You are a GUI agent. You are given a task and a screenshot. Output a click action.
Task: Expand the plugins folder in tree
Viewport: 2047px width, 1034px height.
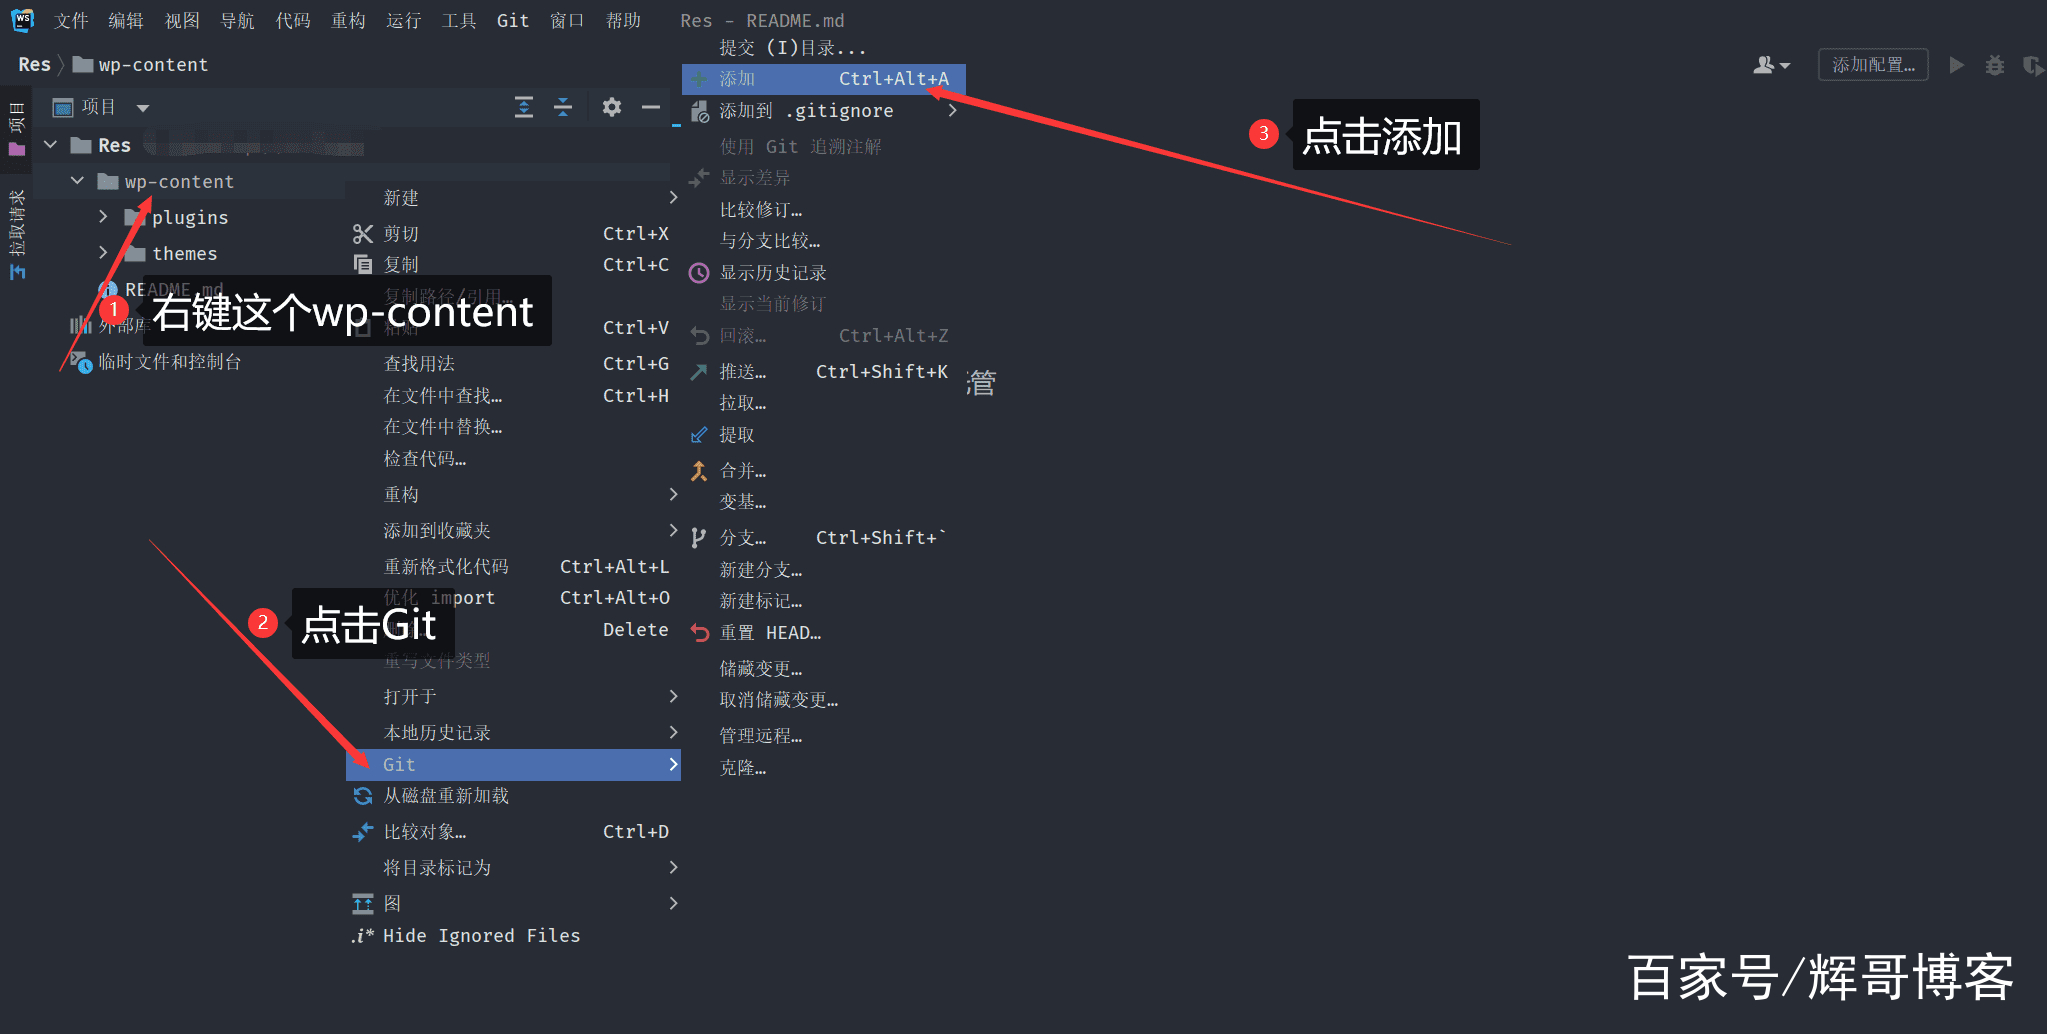tap(103, 217)
